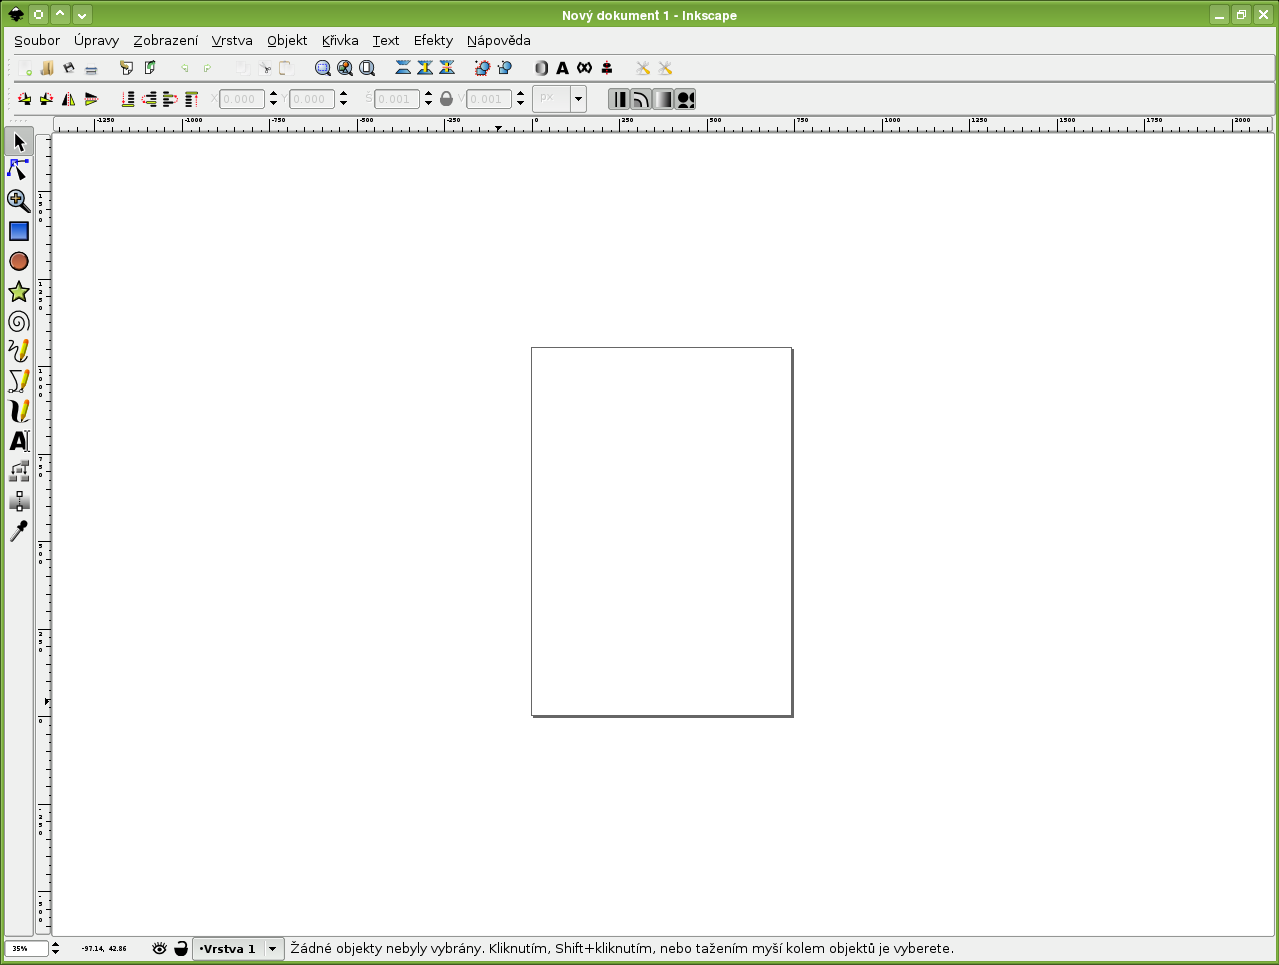Click the Raise to top icon
The width and height of the screenshot is (1279, 965).
pyautogui.click(x=191, y=99)
